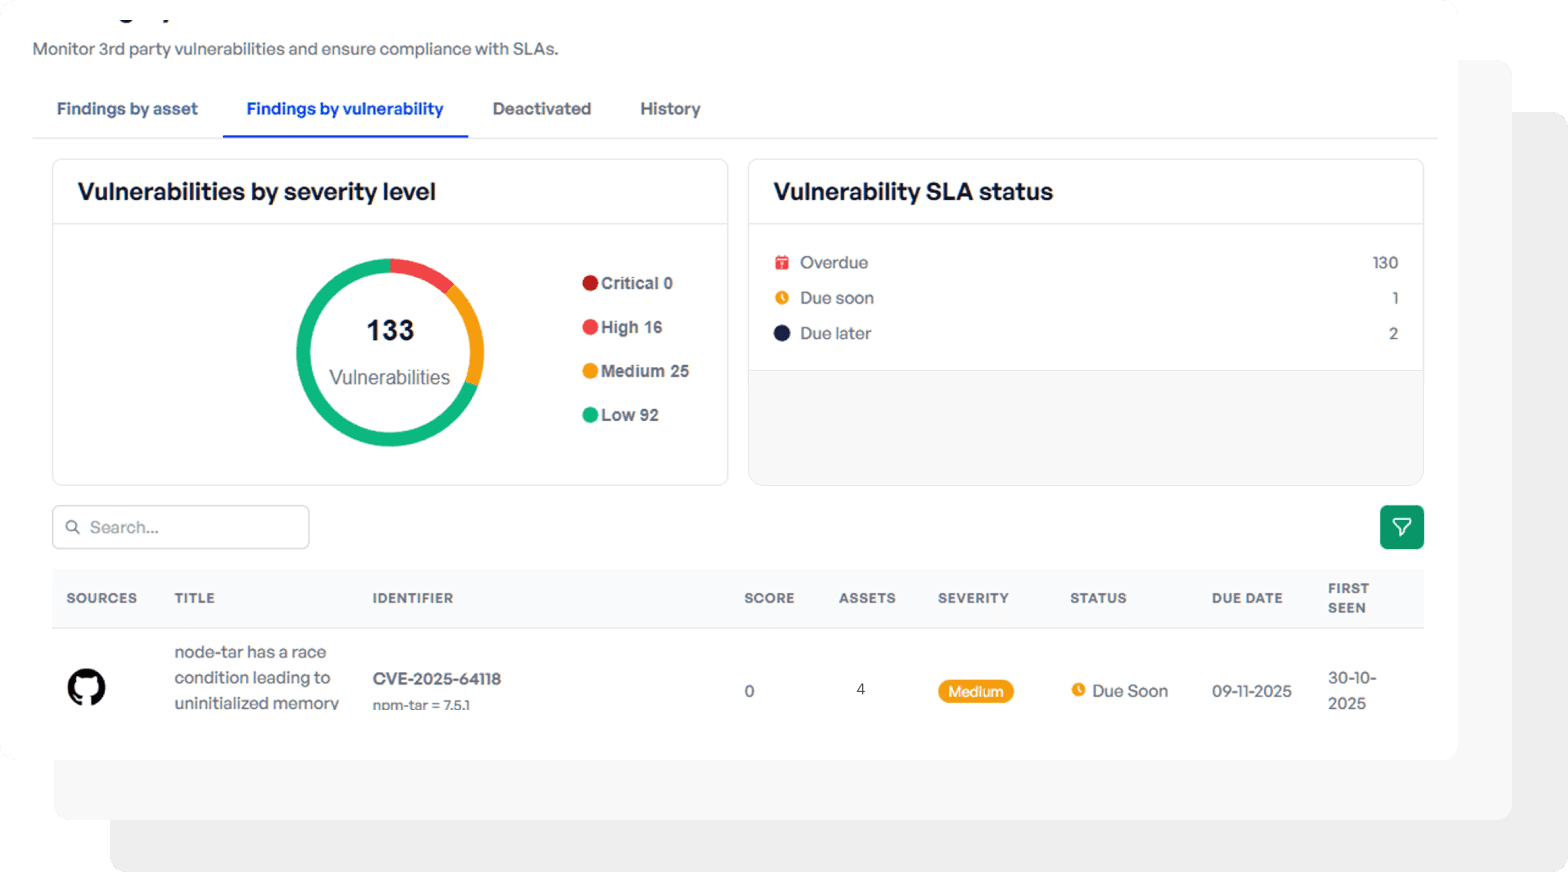Click the Due later dark dot
This screenshot has height=872, width=1568.
tap(782, 333)
